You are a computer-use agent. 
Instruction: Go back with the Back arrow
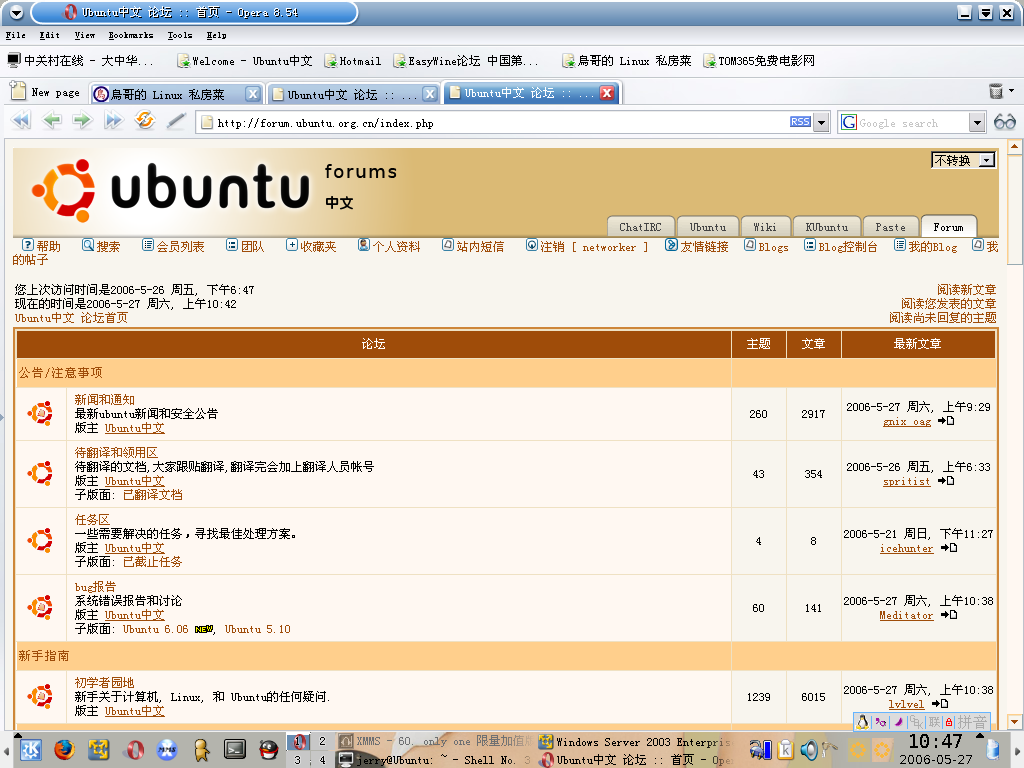coord(52,121)
